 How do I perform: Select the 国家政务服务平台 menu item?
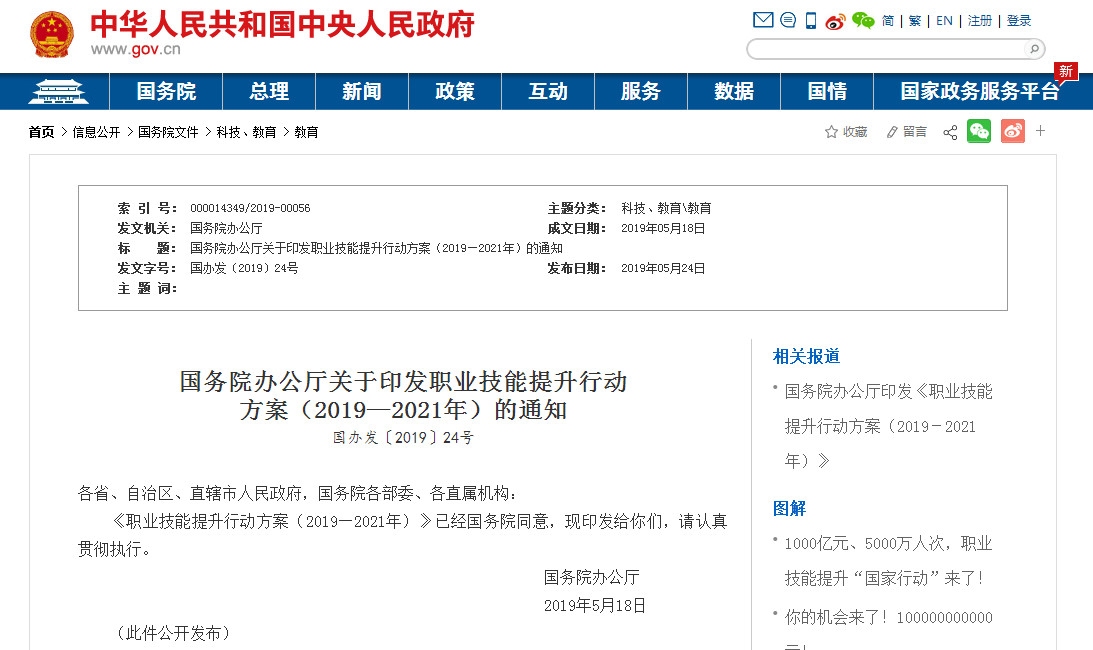click(x=980, y=91)
